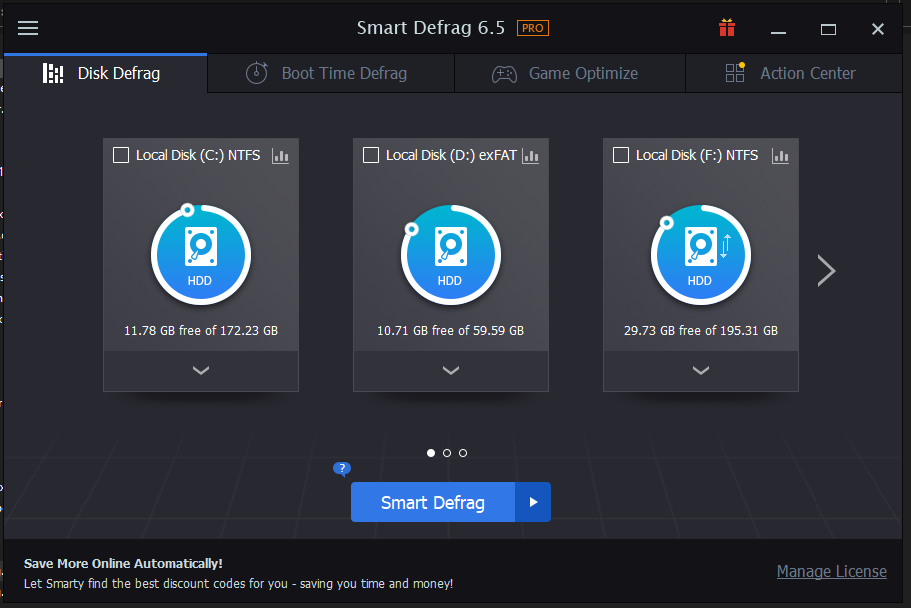Show next disks with the right arrow
The width and height of the screenshot is (911, 608).
click(x=826, y=270)
